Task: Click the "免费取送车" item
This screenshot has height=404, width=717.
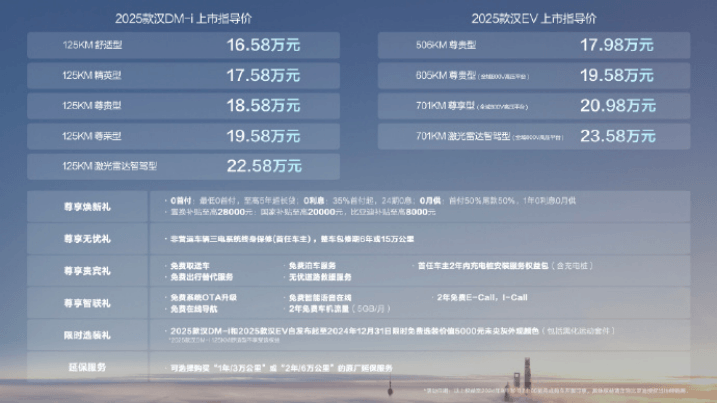Action: tap(190, 266)
